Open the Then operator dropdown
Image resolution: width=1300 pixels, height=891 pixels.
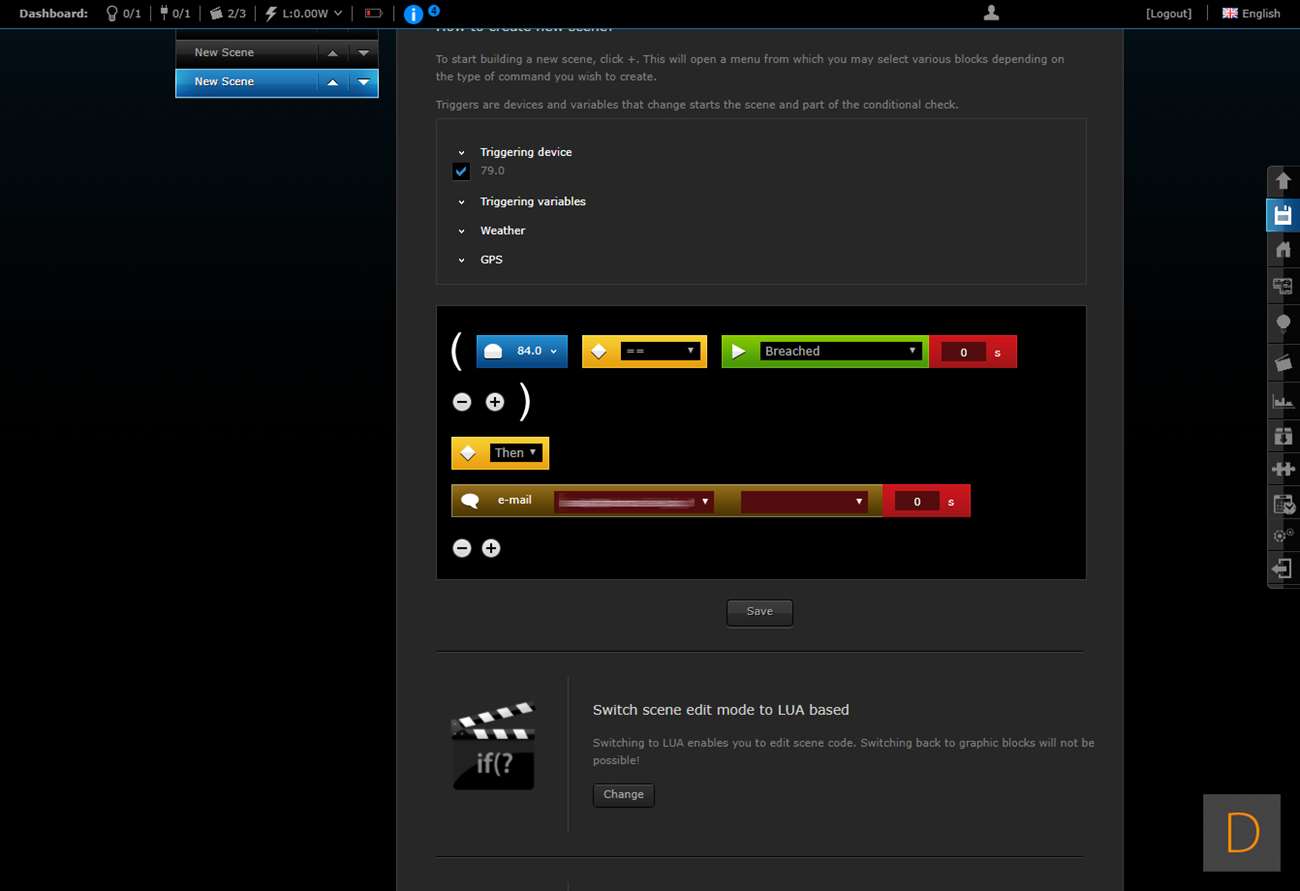tap(515, 453)
